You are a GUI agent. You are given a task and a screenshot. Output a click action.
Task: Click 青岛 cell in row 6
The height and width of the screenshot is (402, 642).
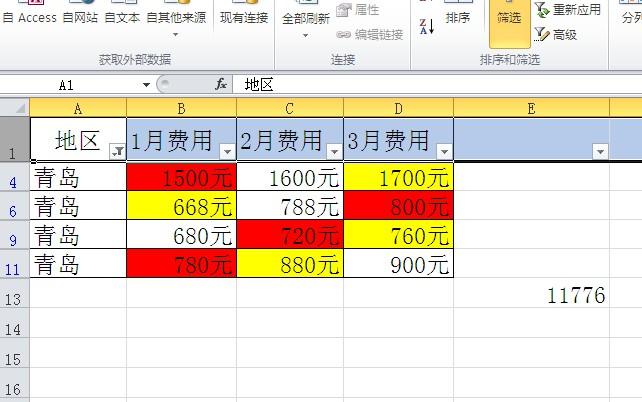[78, 206]
